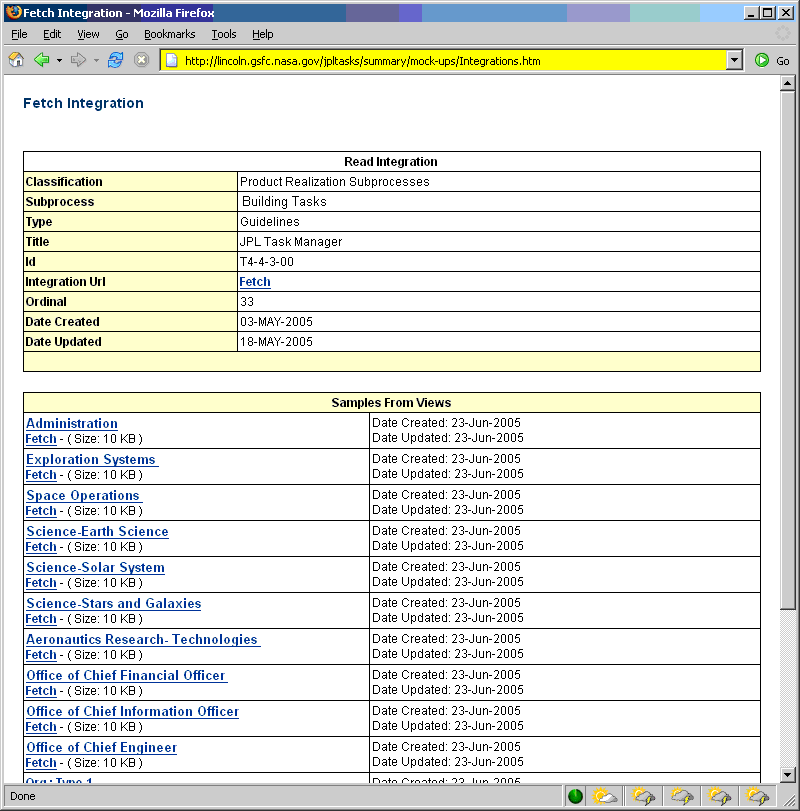The width and height of the screenshot is (800, 811).
Task: Click the scrollbar down arrow
Action: coord(788,774)
